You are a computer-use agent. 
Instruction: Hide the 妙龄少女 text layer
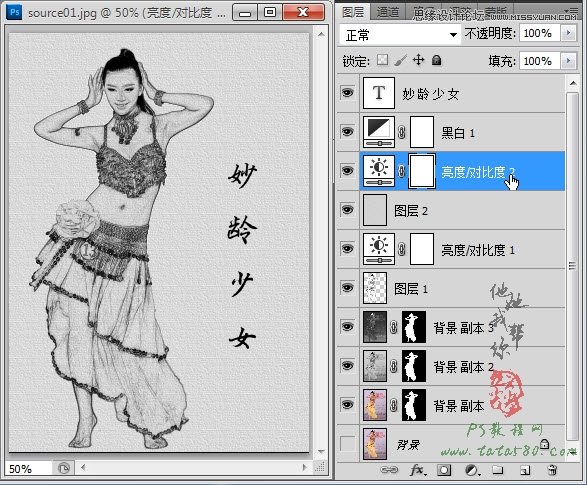tap(347, 92)
